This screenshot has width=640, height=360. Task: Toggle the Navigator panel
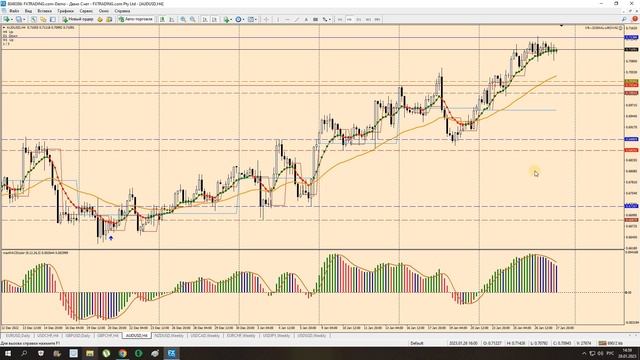point(53,19)
